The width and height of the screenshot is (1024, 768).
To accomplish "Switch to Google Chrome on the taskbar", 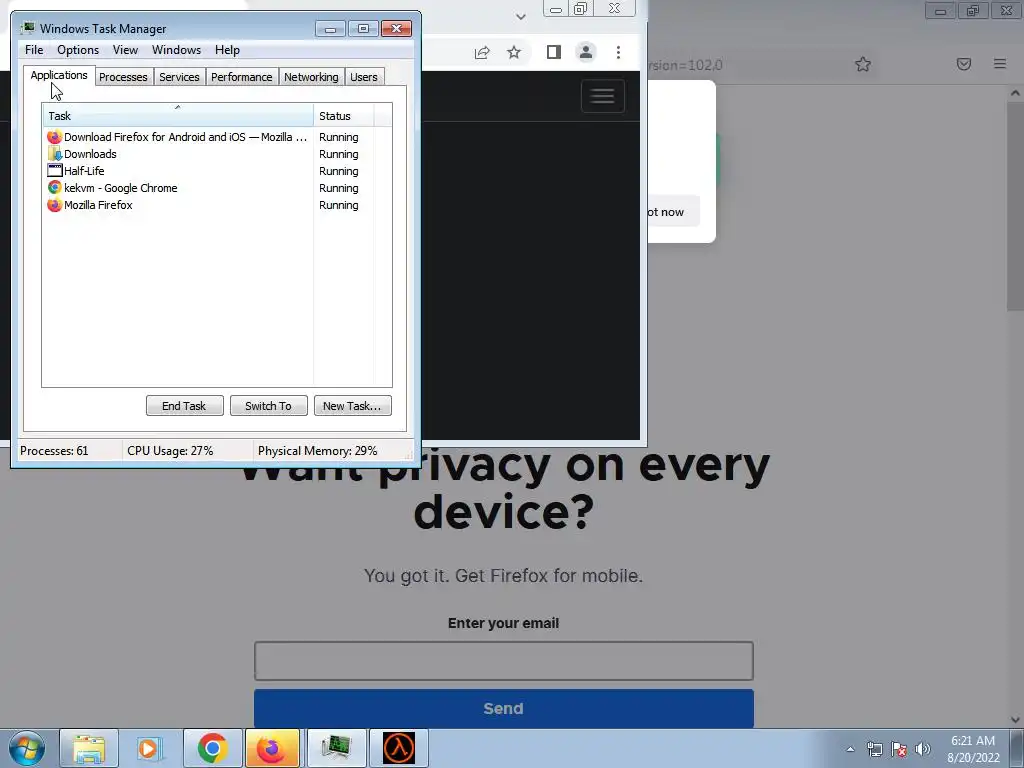I will tap(212, 748).
